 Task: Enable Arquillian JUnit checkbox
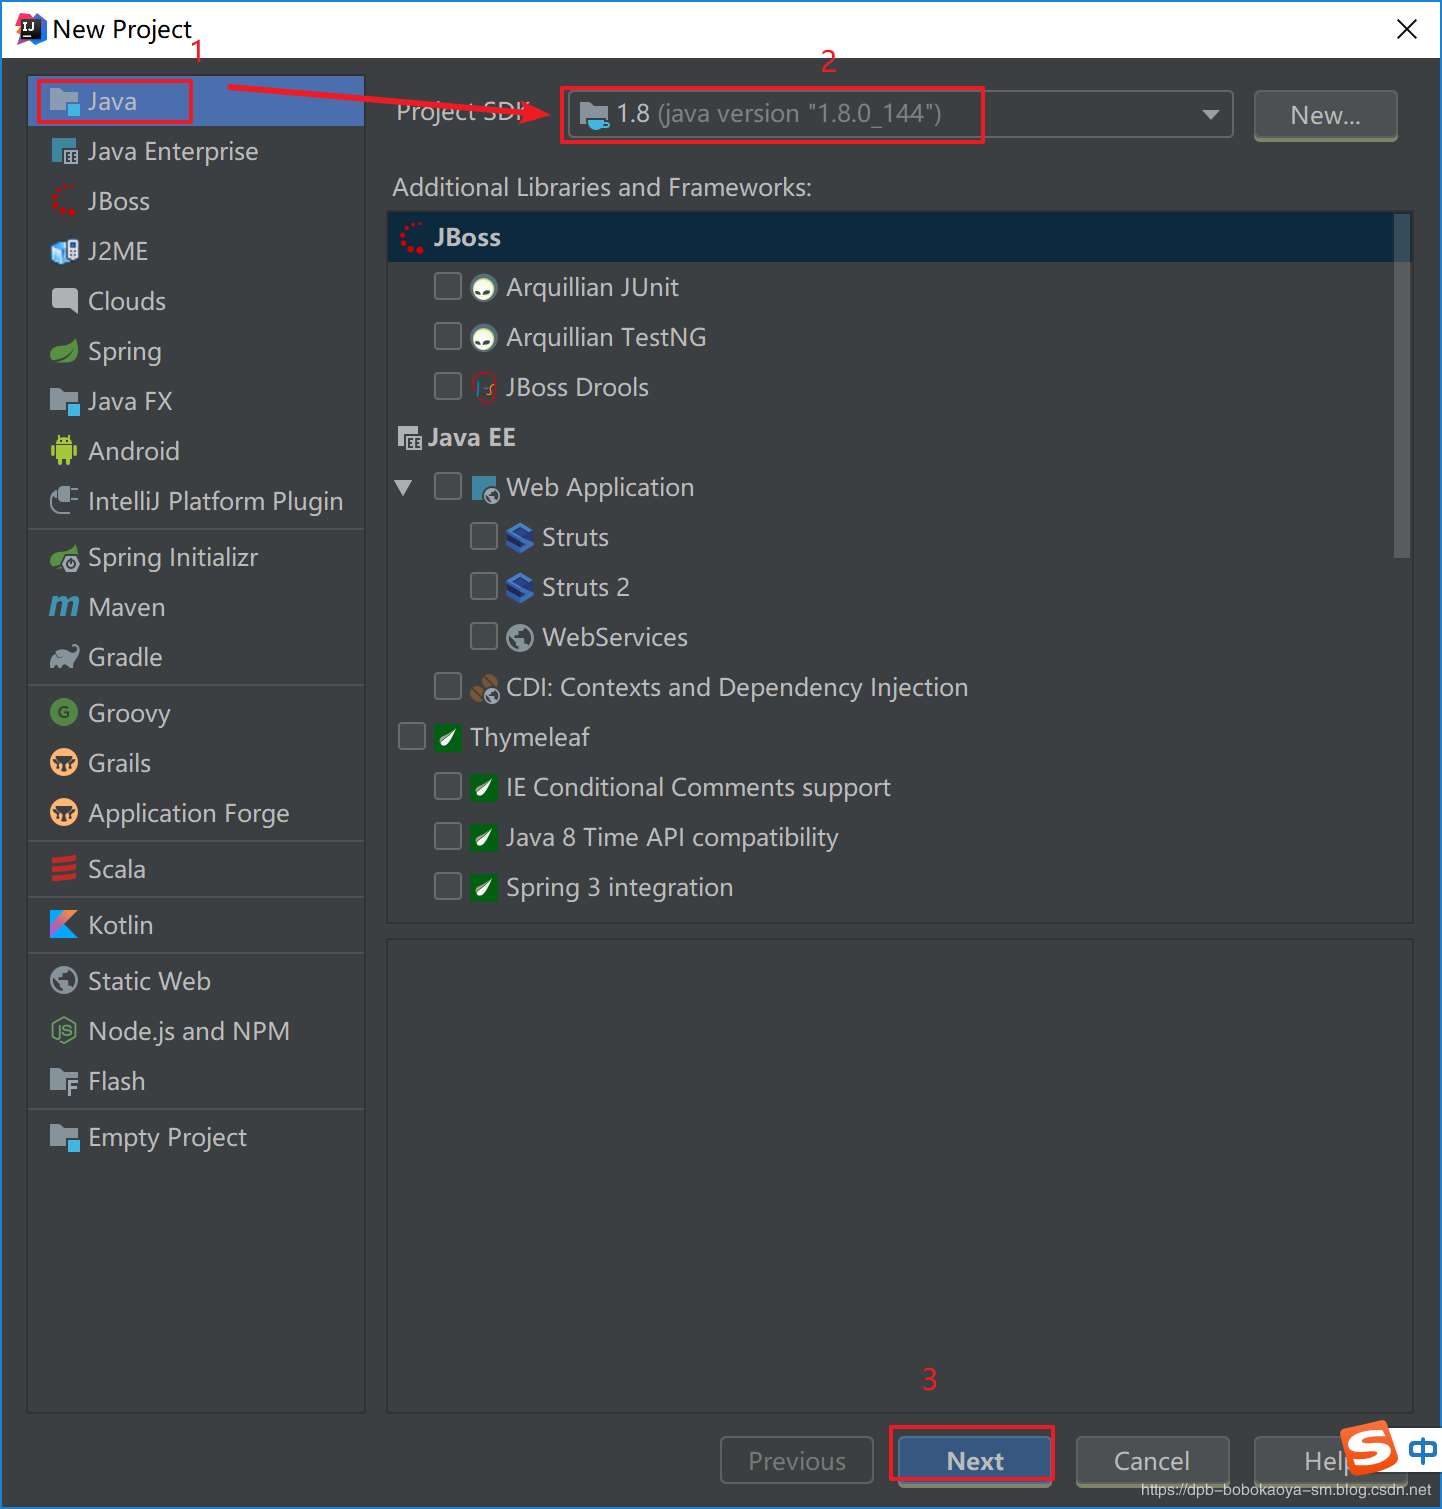coord(448,287)
